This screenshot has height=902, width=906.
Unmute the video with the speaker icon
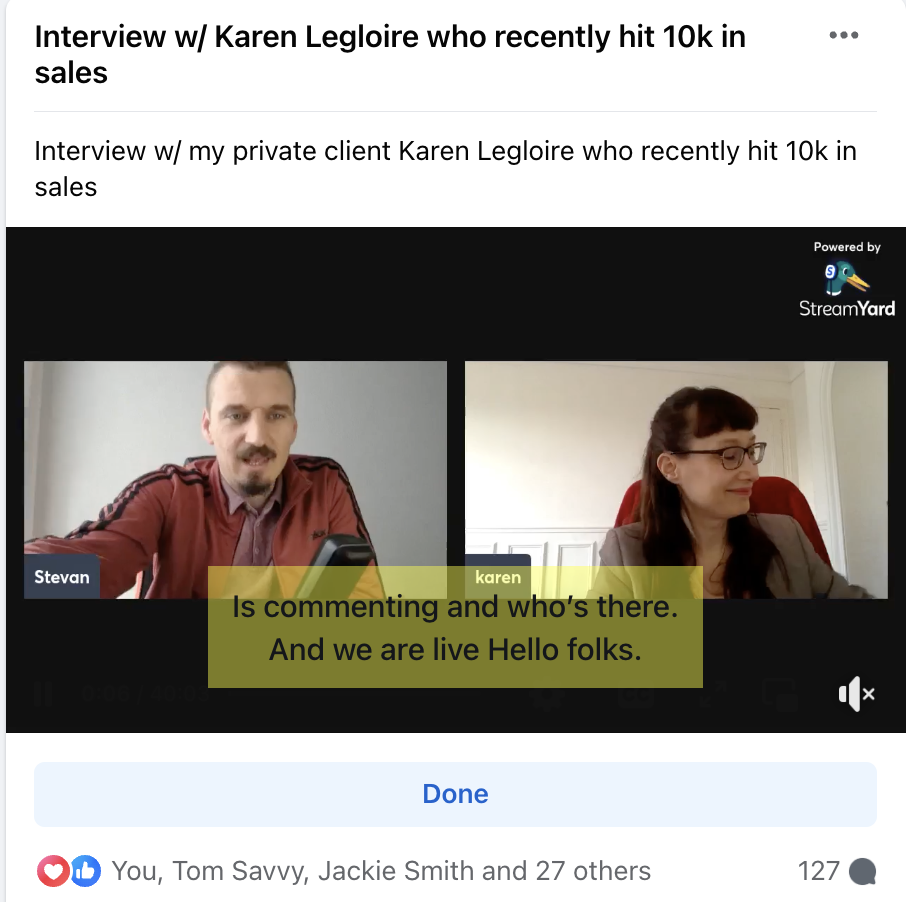pyautogui.click(x=856, y=693)
